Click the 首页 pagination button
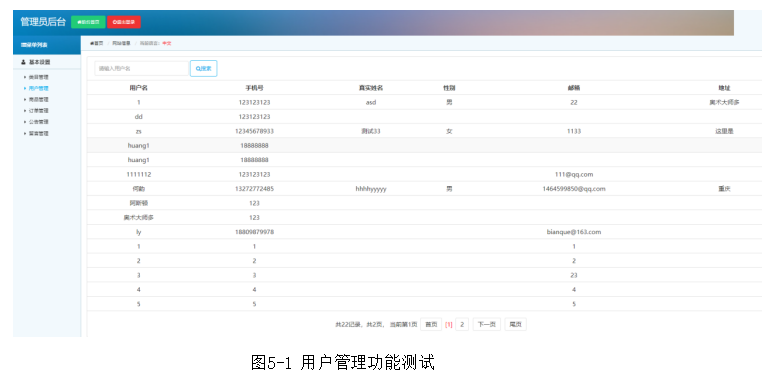This screenshot has height=375, width=762. tap(431, 324)
